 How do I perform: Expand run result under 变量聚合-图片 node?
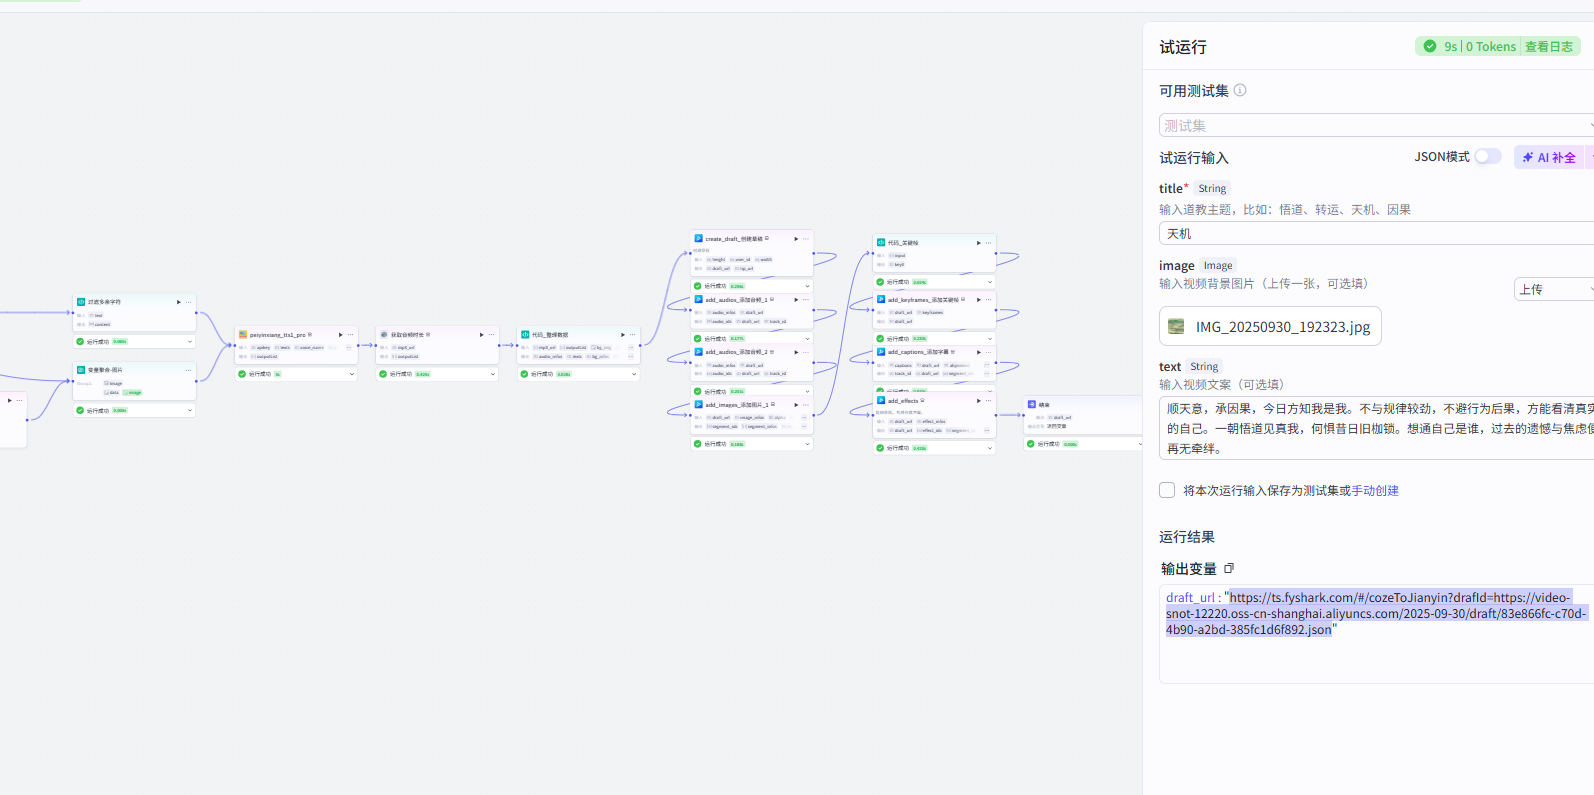pos(189,411)
